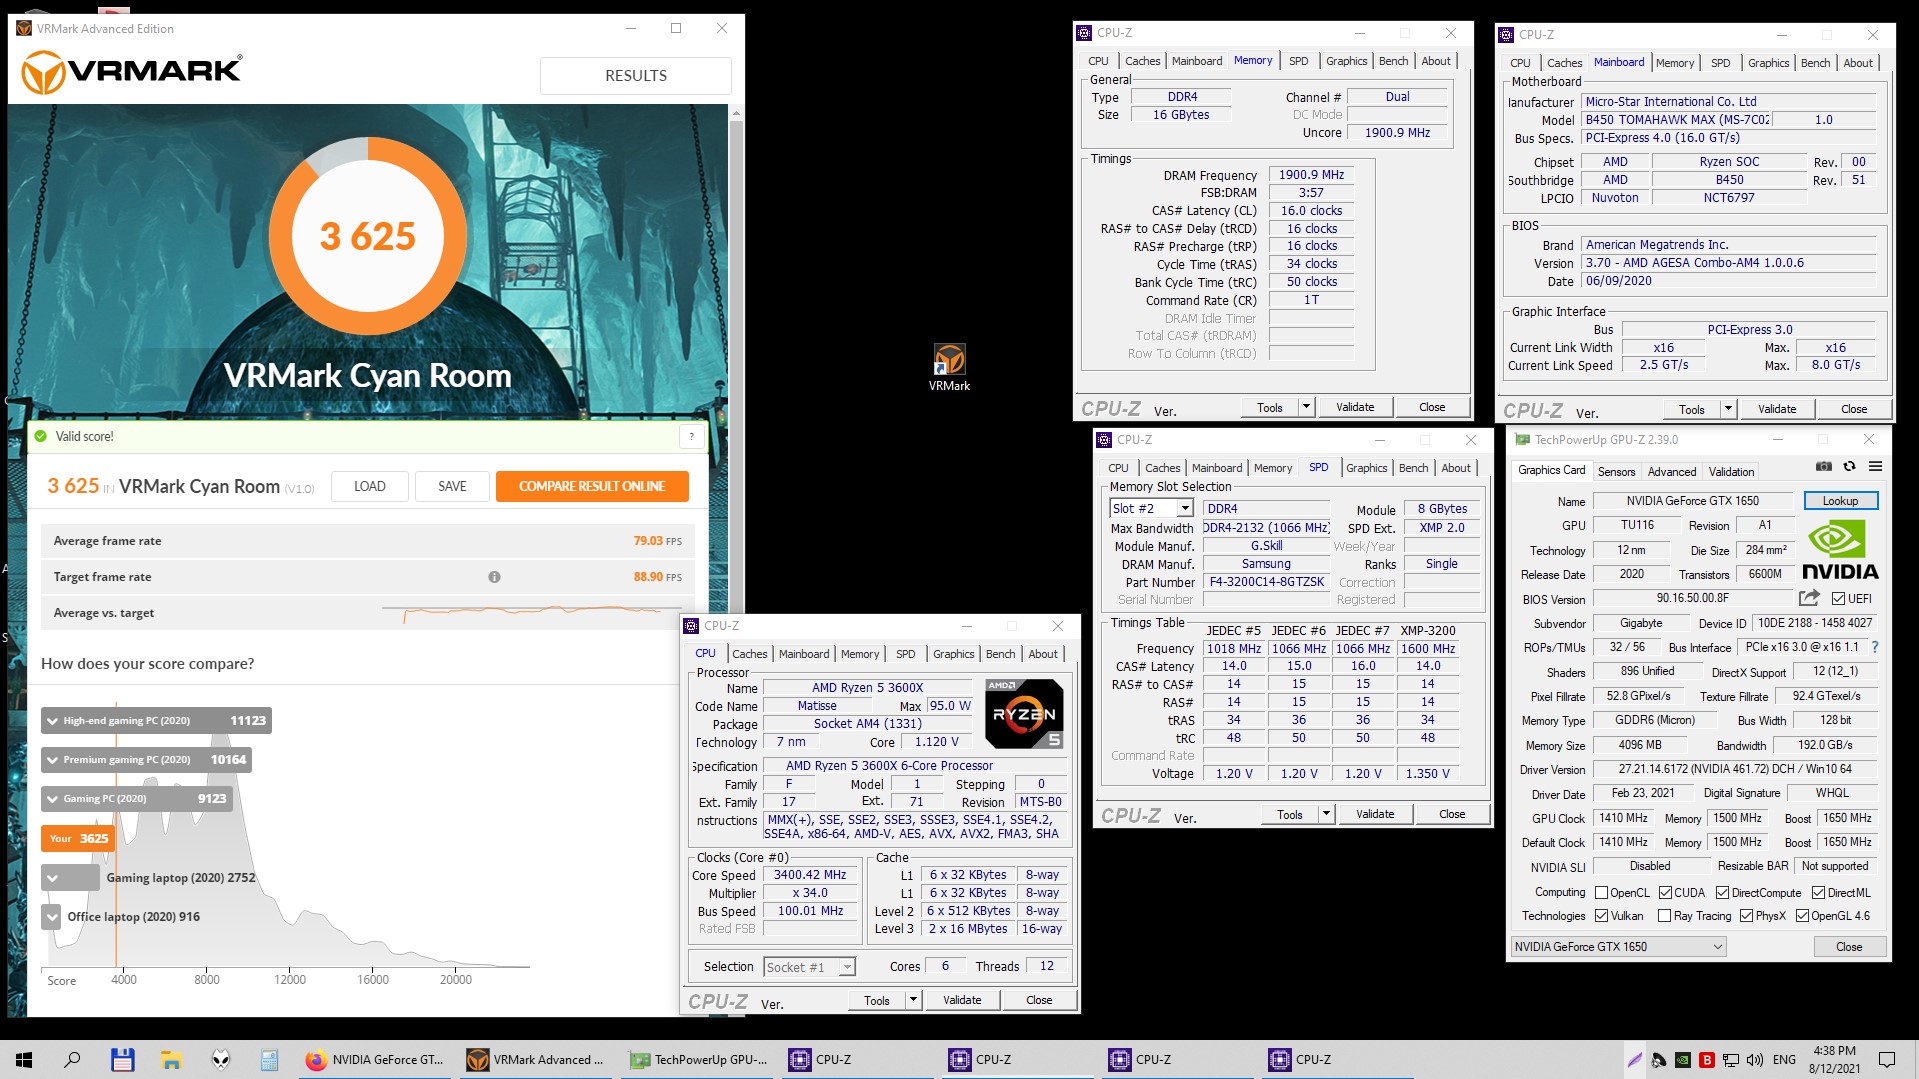
Task: Toggle the CUDA checkbox
Action: click(1665, 893)
